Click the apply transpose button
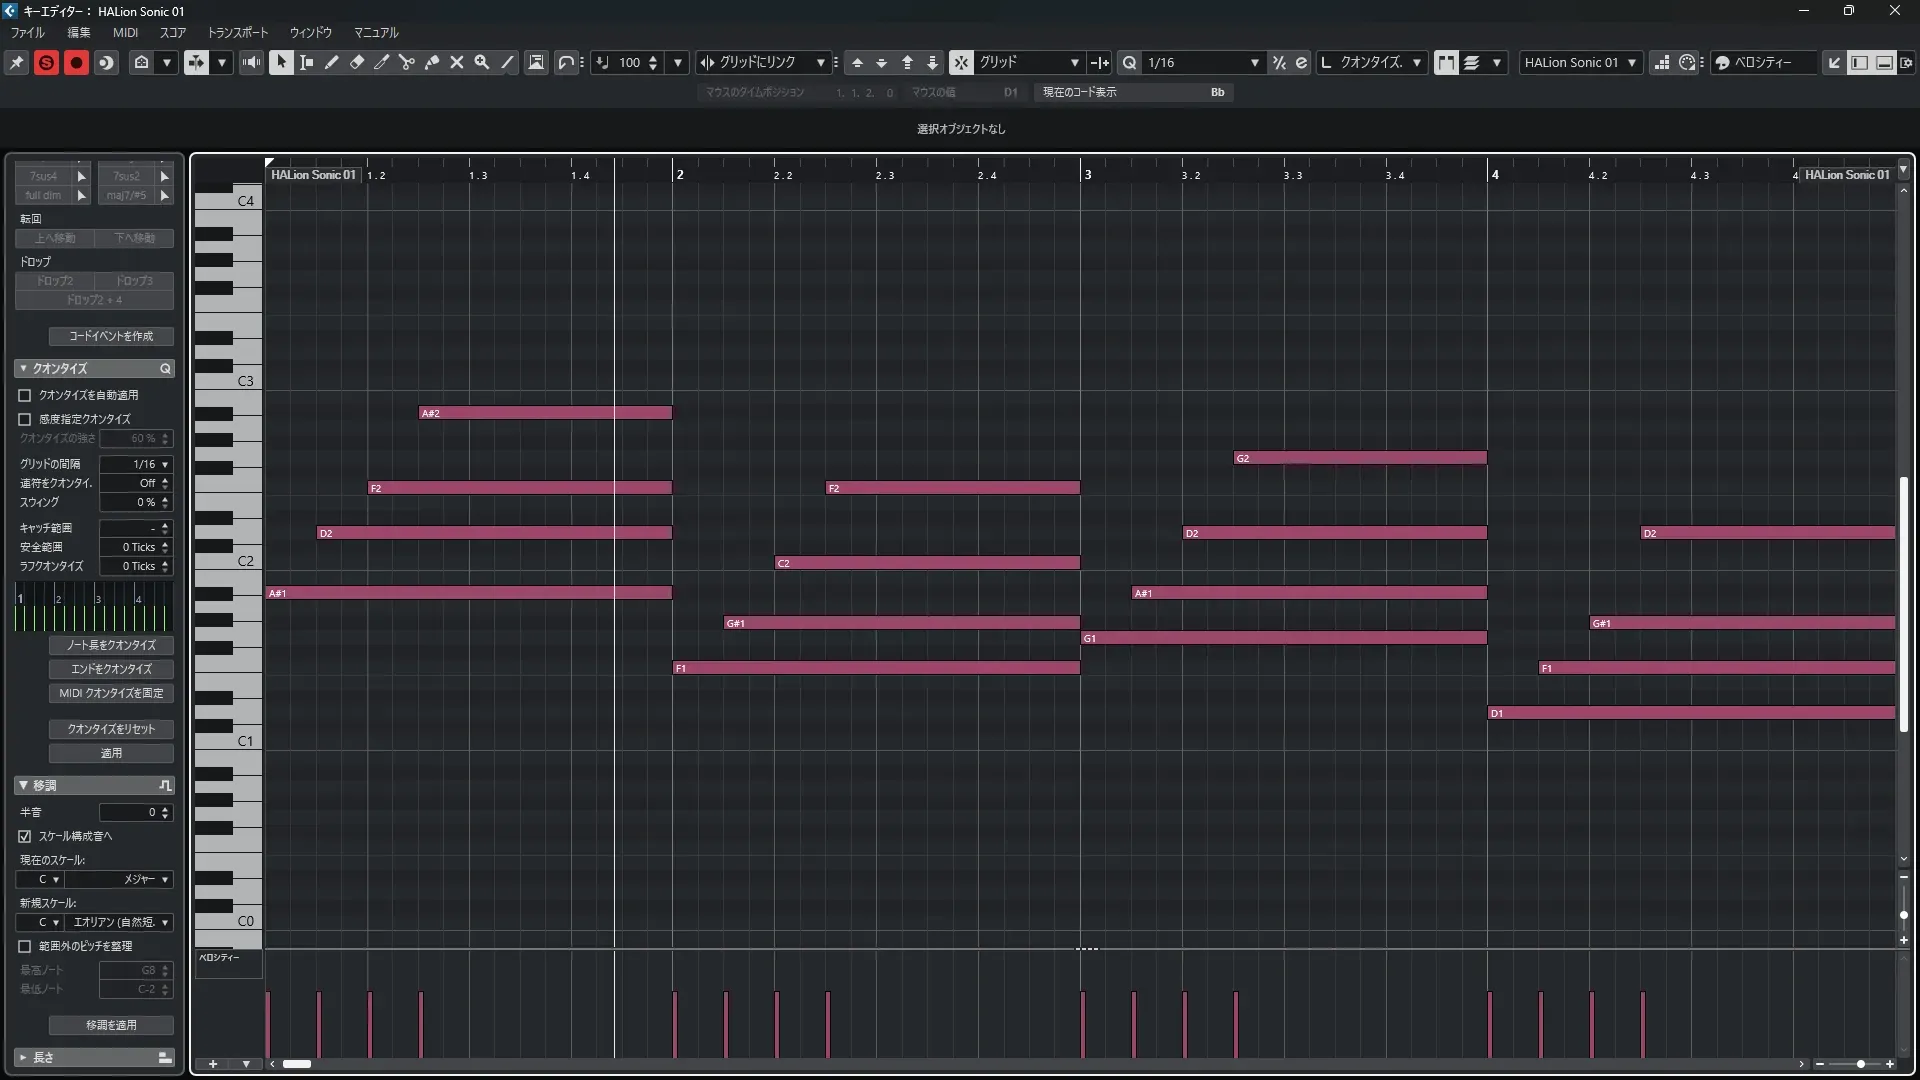 (x=111, y=1025)
